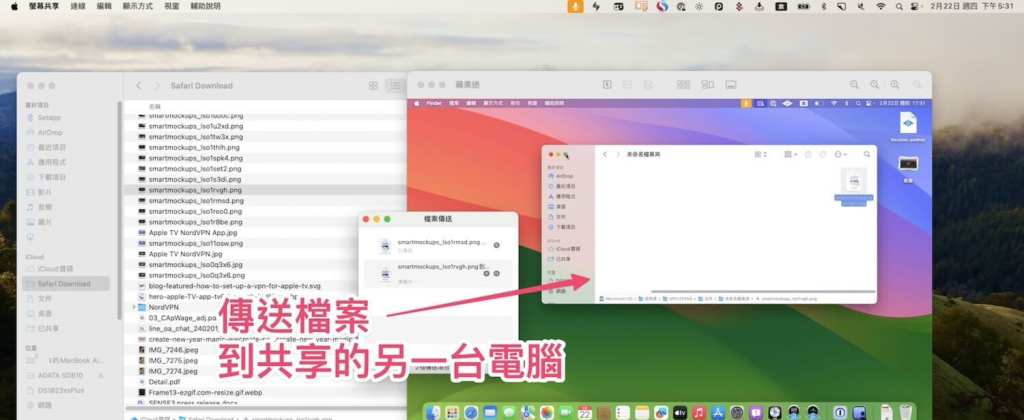
Task: Click the middle magnifier icon in the 蘋果迷 toolbar
Action: [874, 85]
